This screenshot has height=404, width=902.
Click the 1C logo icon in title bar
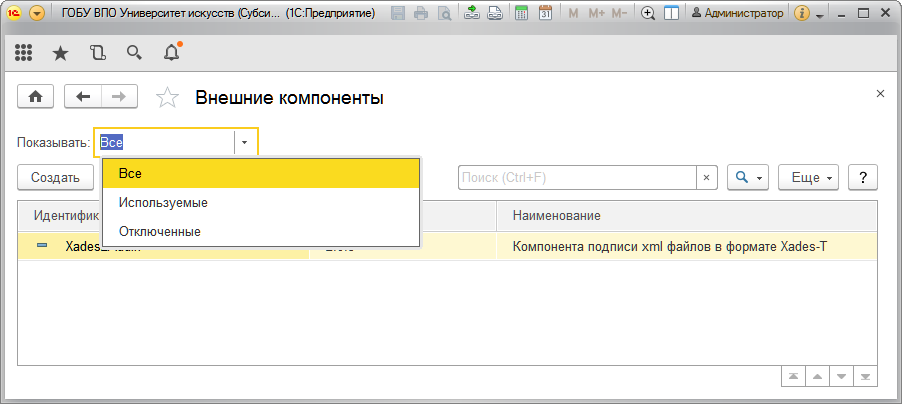click(16, 13)
